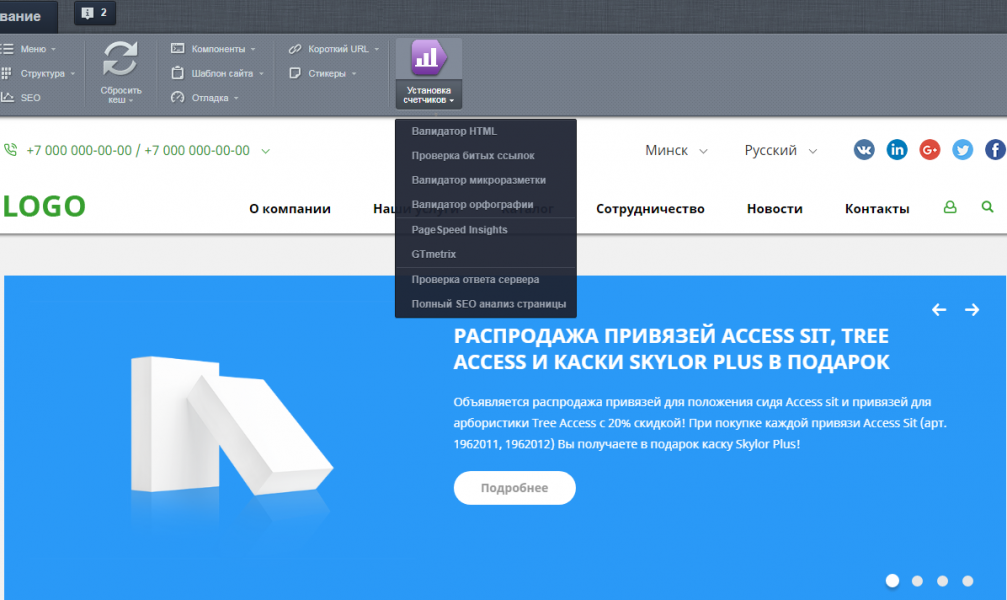Click the purple Установка счетчиков chart icon
1007x600 pixels.
click(428, 58)
